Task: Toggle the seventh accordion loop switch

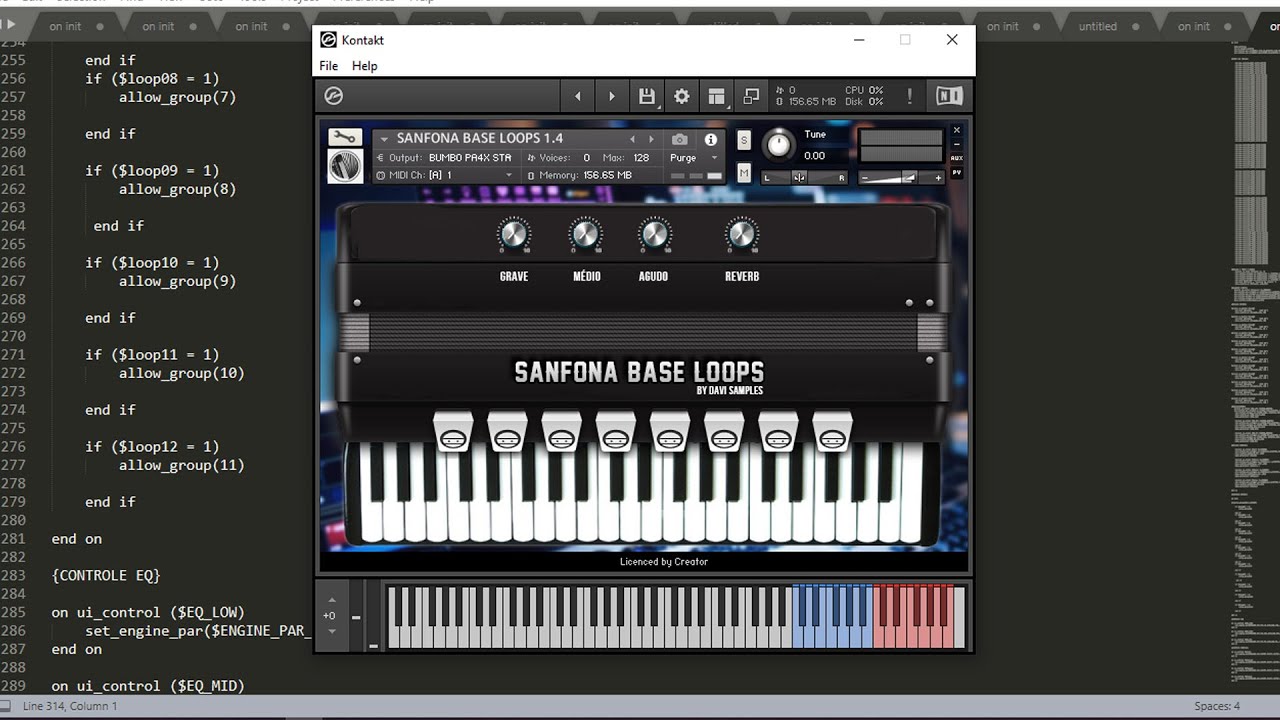Action: click(x=778, y=430)
